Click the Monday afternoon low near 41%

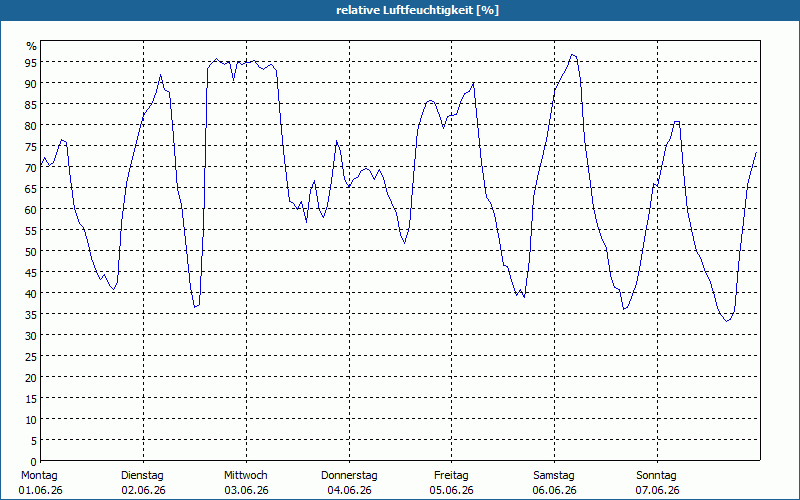click(x=113, y=289)
